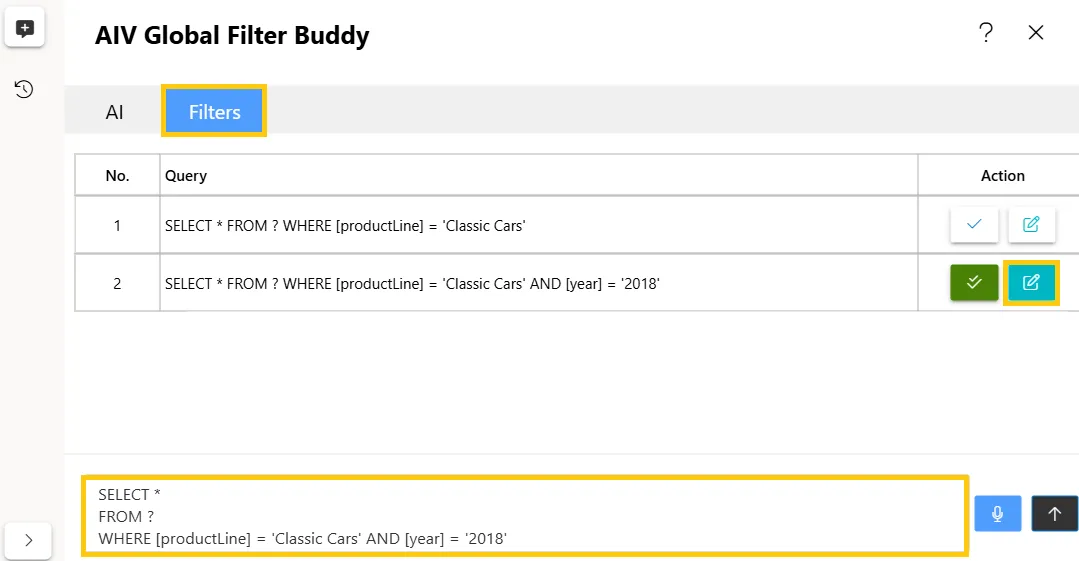Edit the Classic Cars query in row 1
This screenshot has height=561, width=1079.
(1031, 224)
